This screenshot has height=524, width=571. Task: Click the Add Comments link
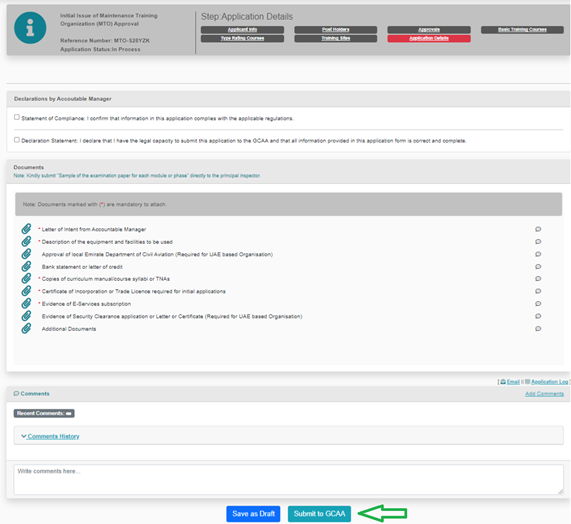(x=544, y=394)
